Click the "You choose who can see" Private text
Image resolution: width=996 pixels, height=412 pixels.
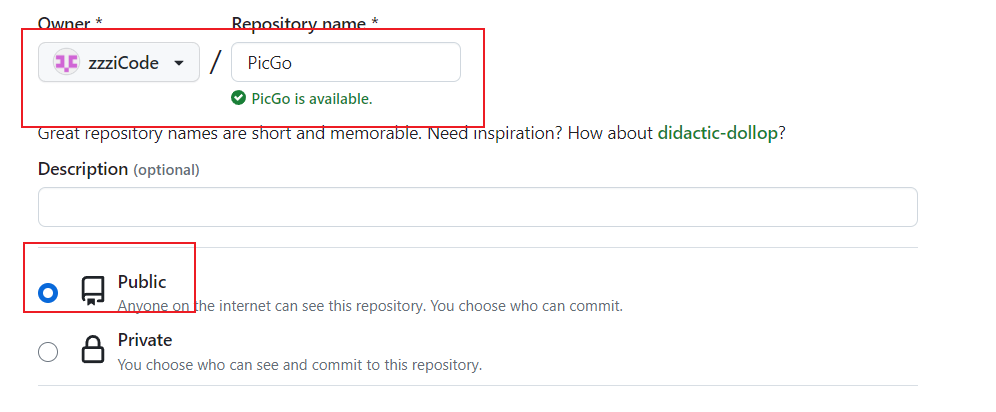pos(300,365)
